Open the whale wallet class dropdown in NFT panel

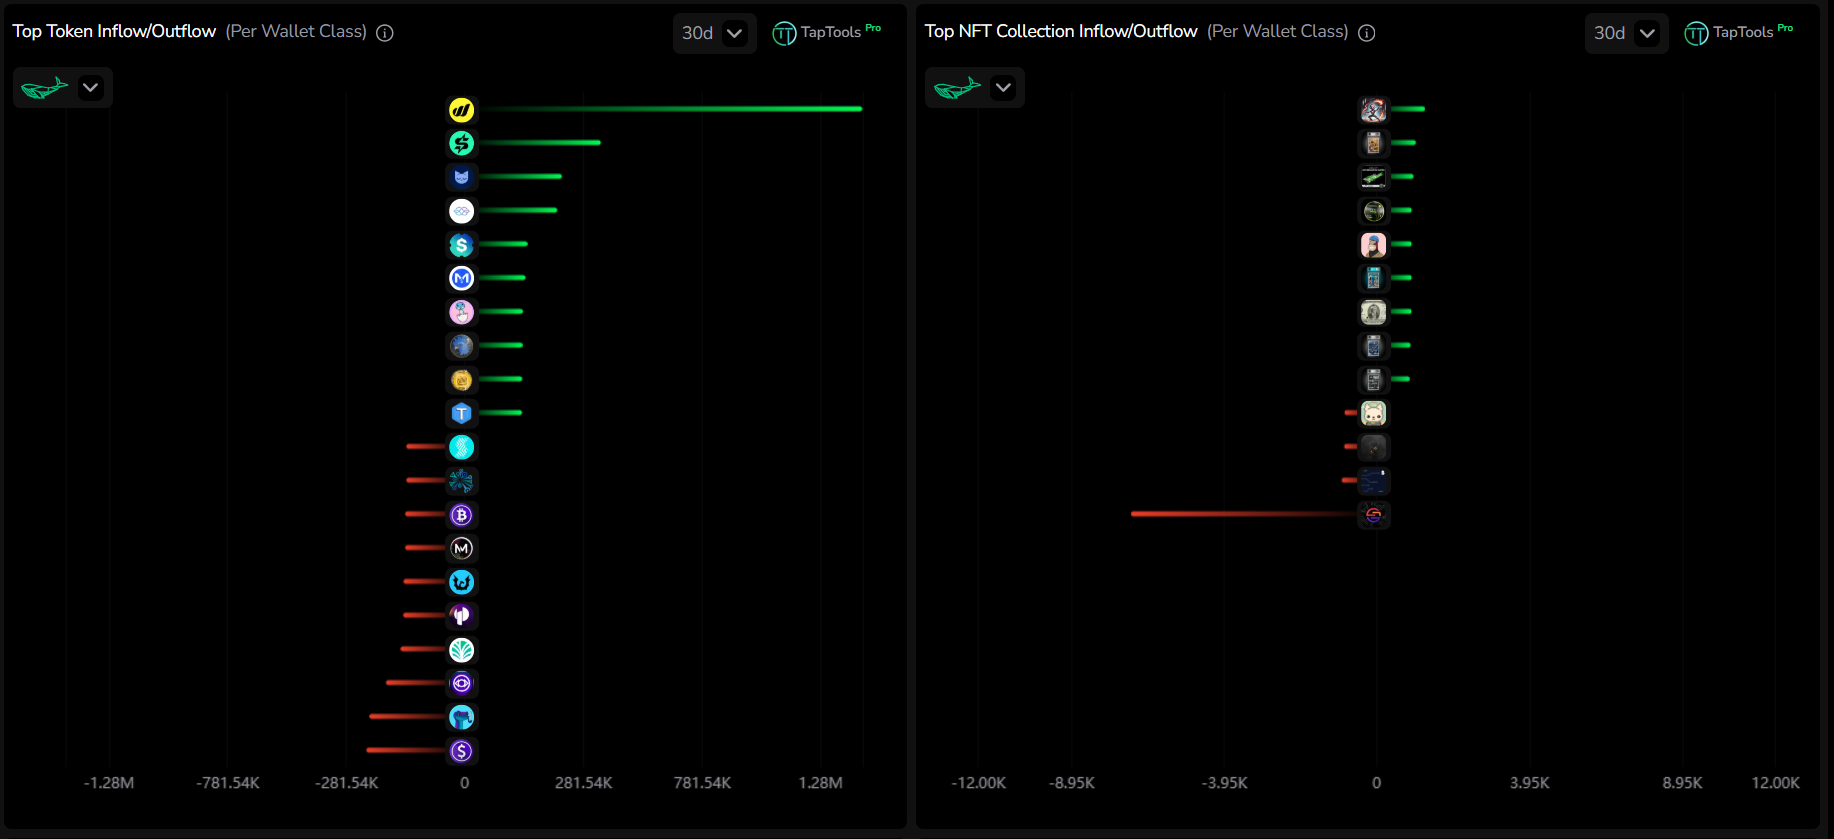pos(975,88)
